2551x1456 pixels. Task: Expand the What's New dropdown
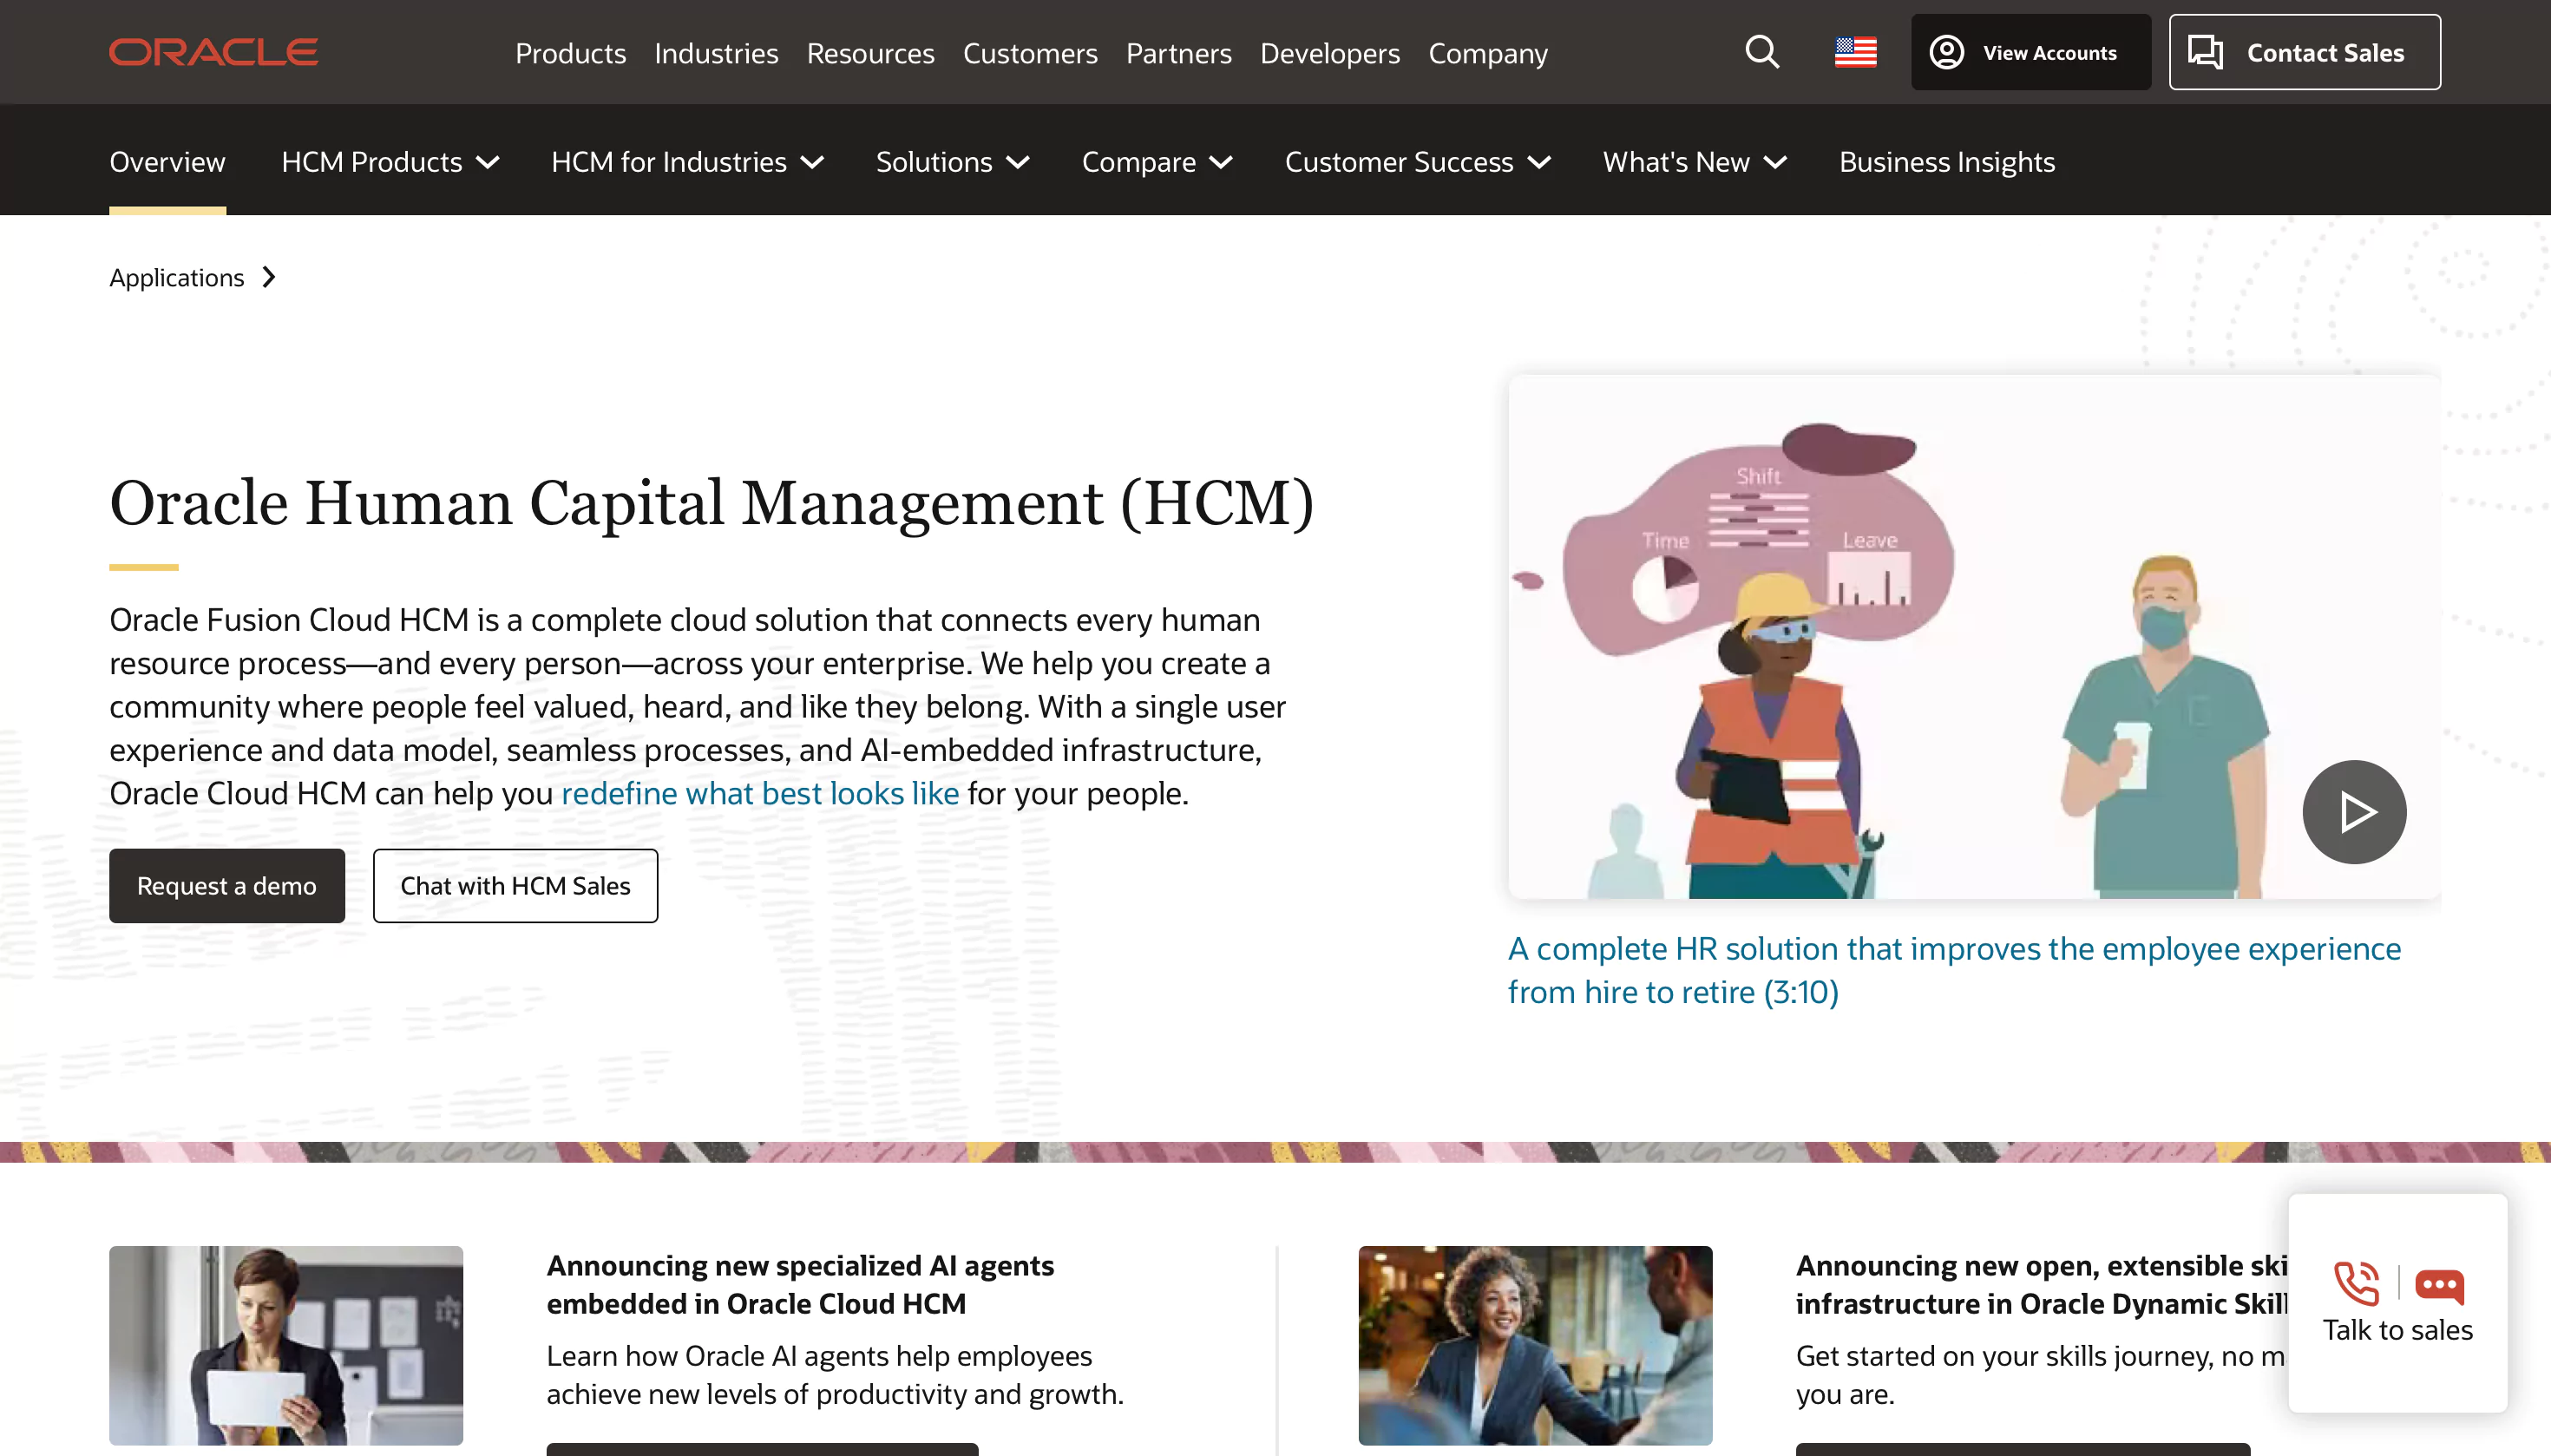pyautogui.click(x=1695, y=162)
